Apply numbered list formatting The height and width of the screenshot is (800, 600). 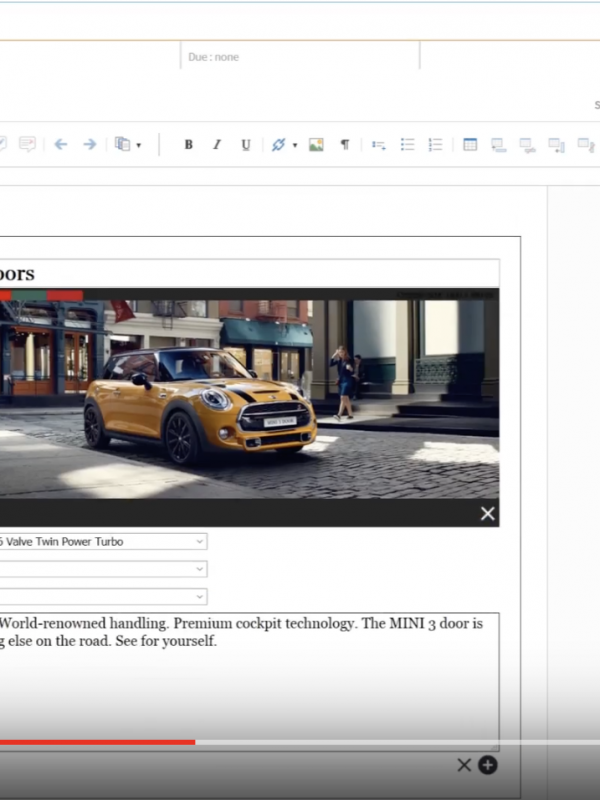tap(435, 144)
